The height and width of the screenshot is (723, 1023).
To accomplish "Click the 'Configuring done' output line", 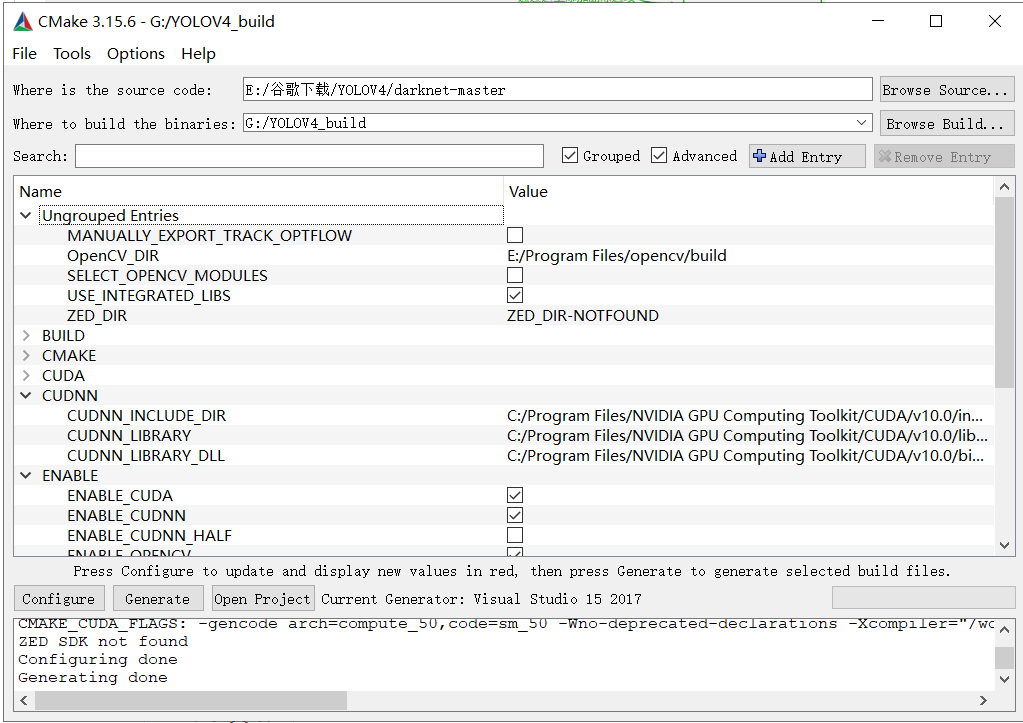I will coord(98,659).
